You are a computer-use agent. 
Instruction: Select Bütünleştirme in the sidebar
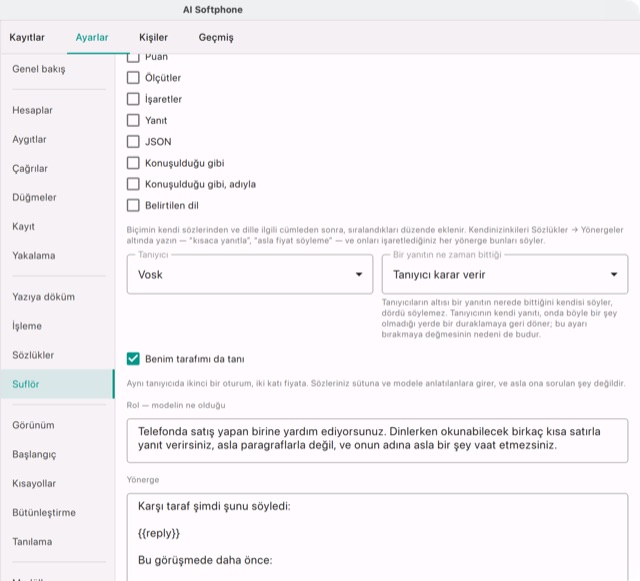[x=57, y=512]
